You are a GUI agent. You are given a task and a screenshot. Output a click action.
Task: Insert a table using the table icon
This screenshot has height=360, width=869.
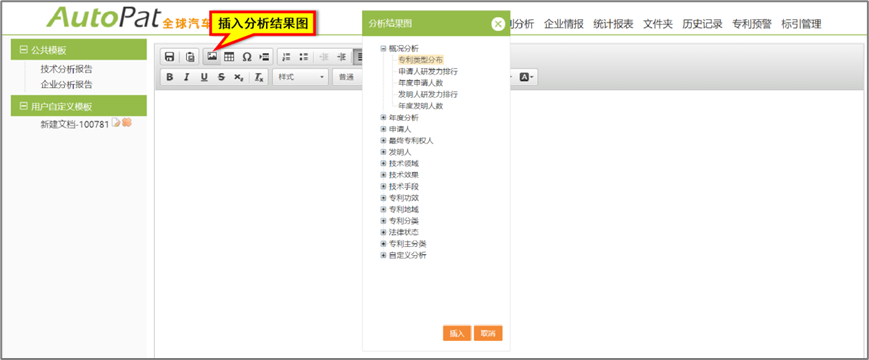229,56
